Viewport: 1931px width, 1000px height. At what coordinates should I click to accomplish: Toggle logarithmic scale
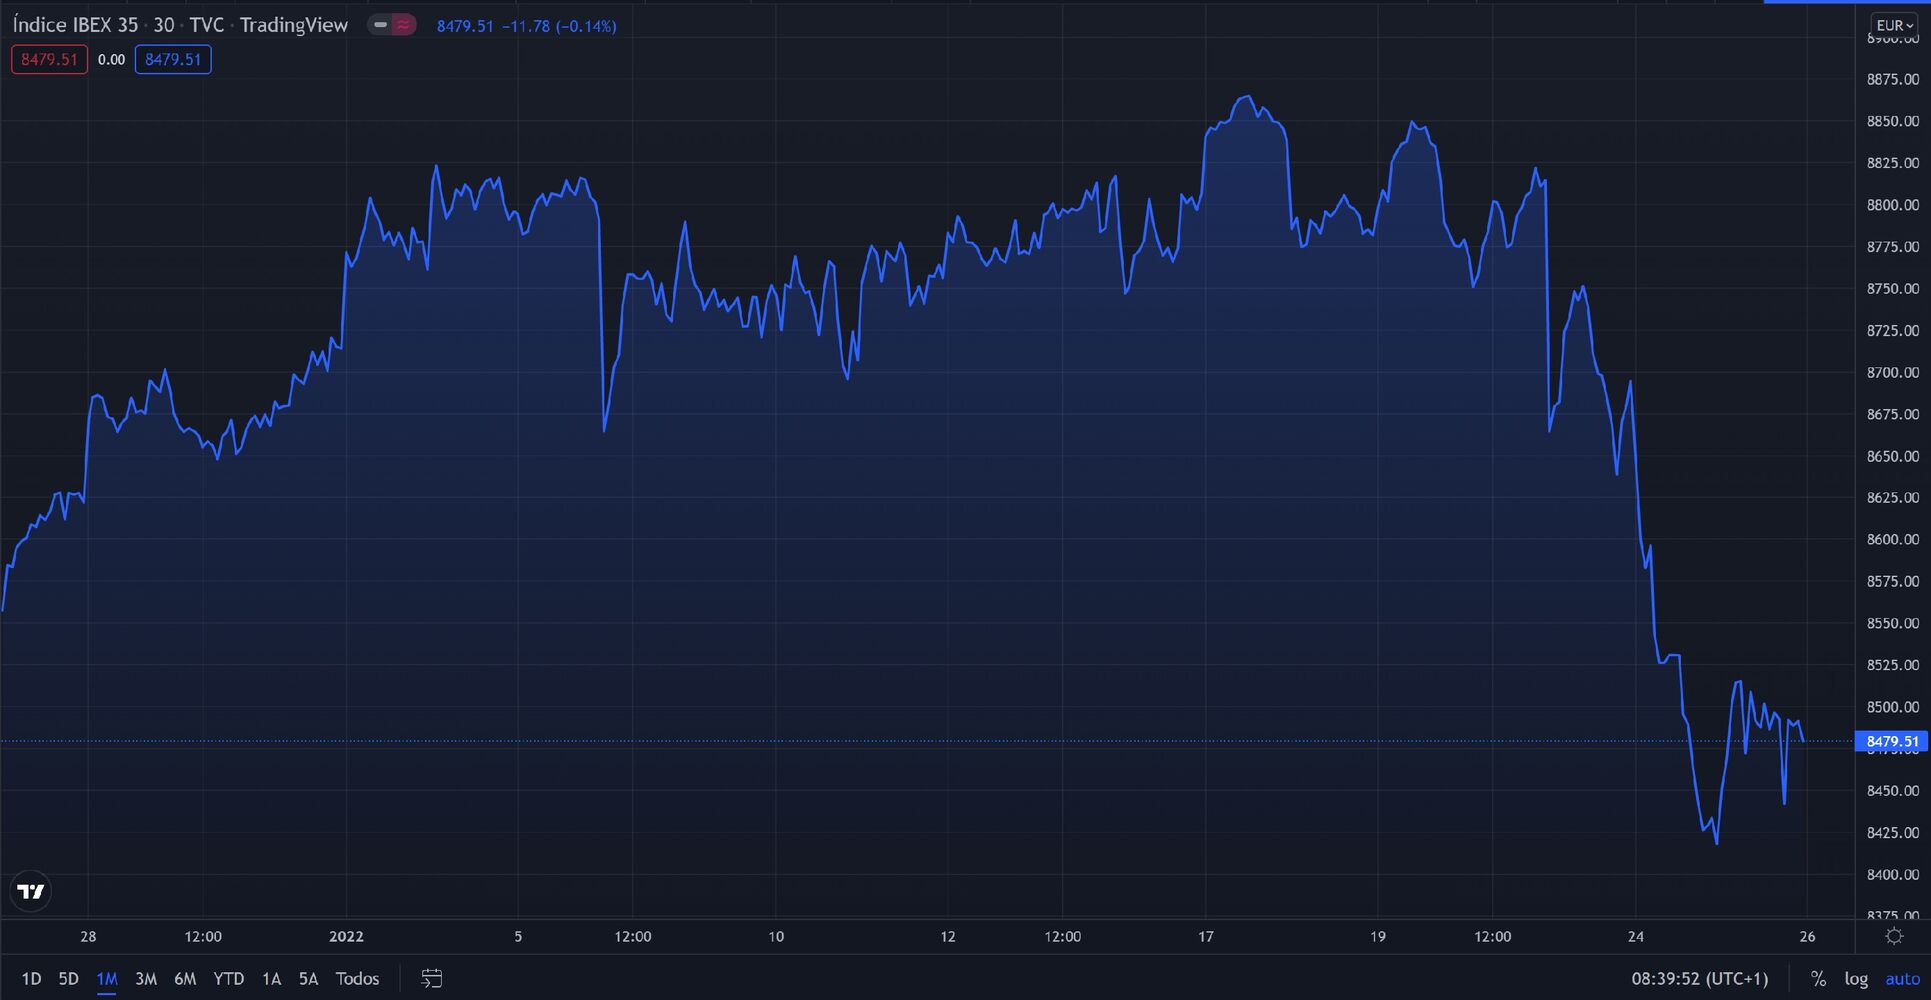[1856, 979]
